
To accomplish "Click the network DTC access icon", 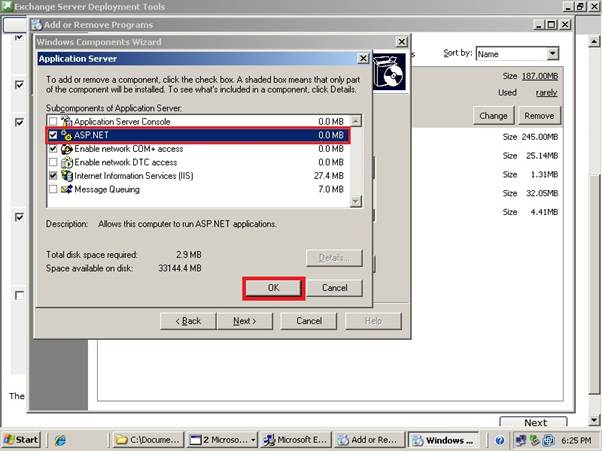I will coord(66,162).
